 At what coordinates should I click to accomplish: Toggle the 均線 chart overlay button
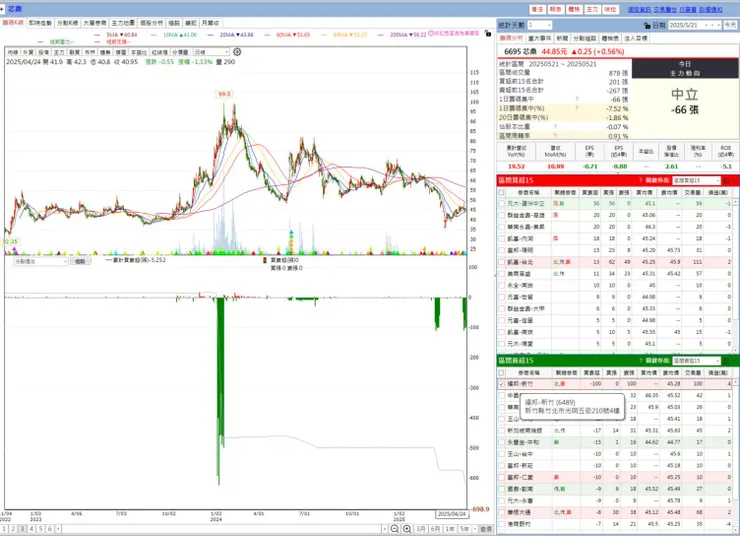click(13, 52)
